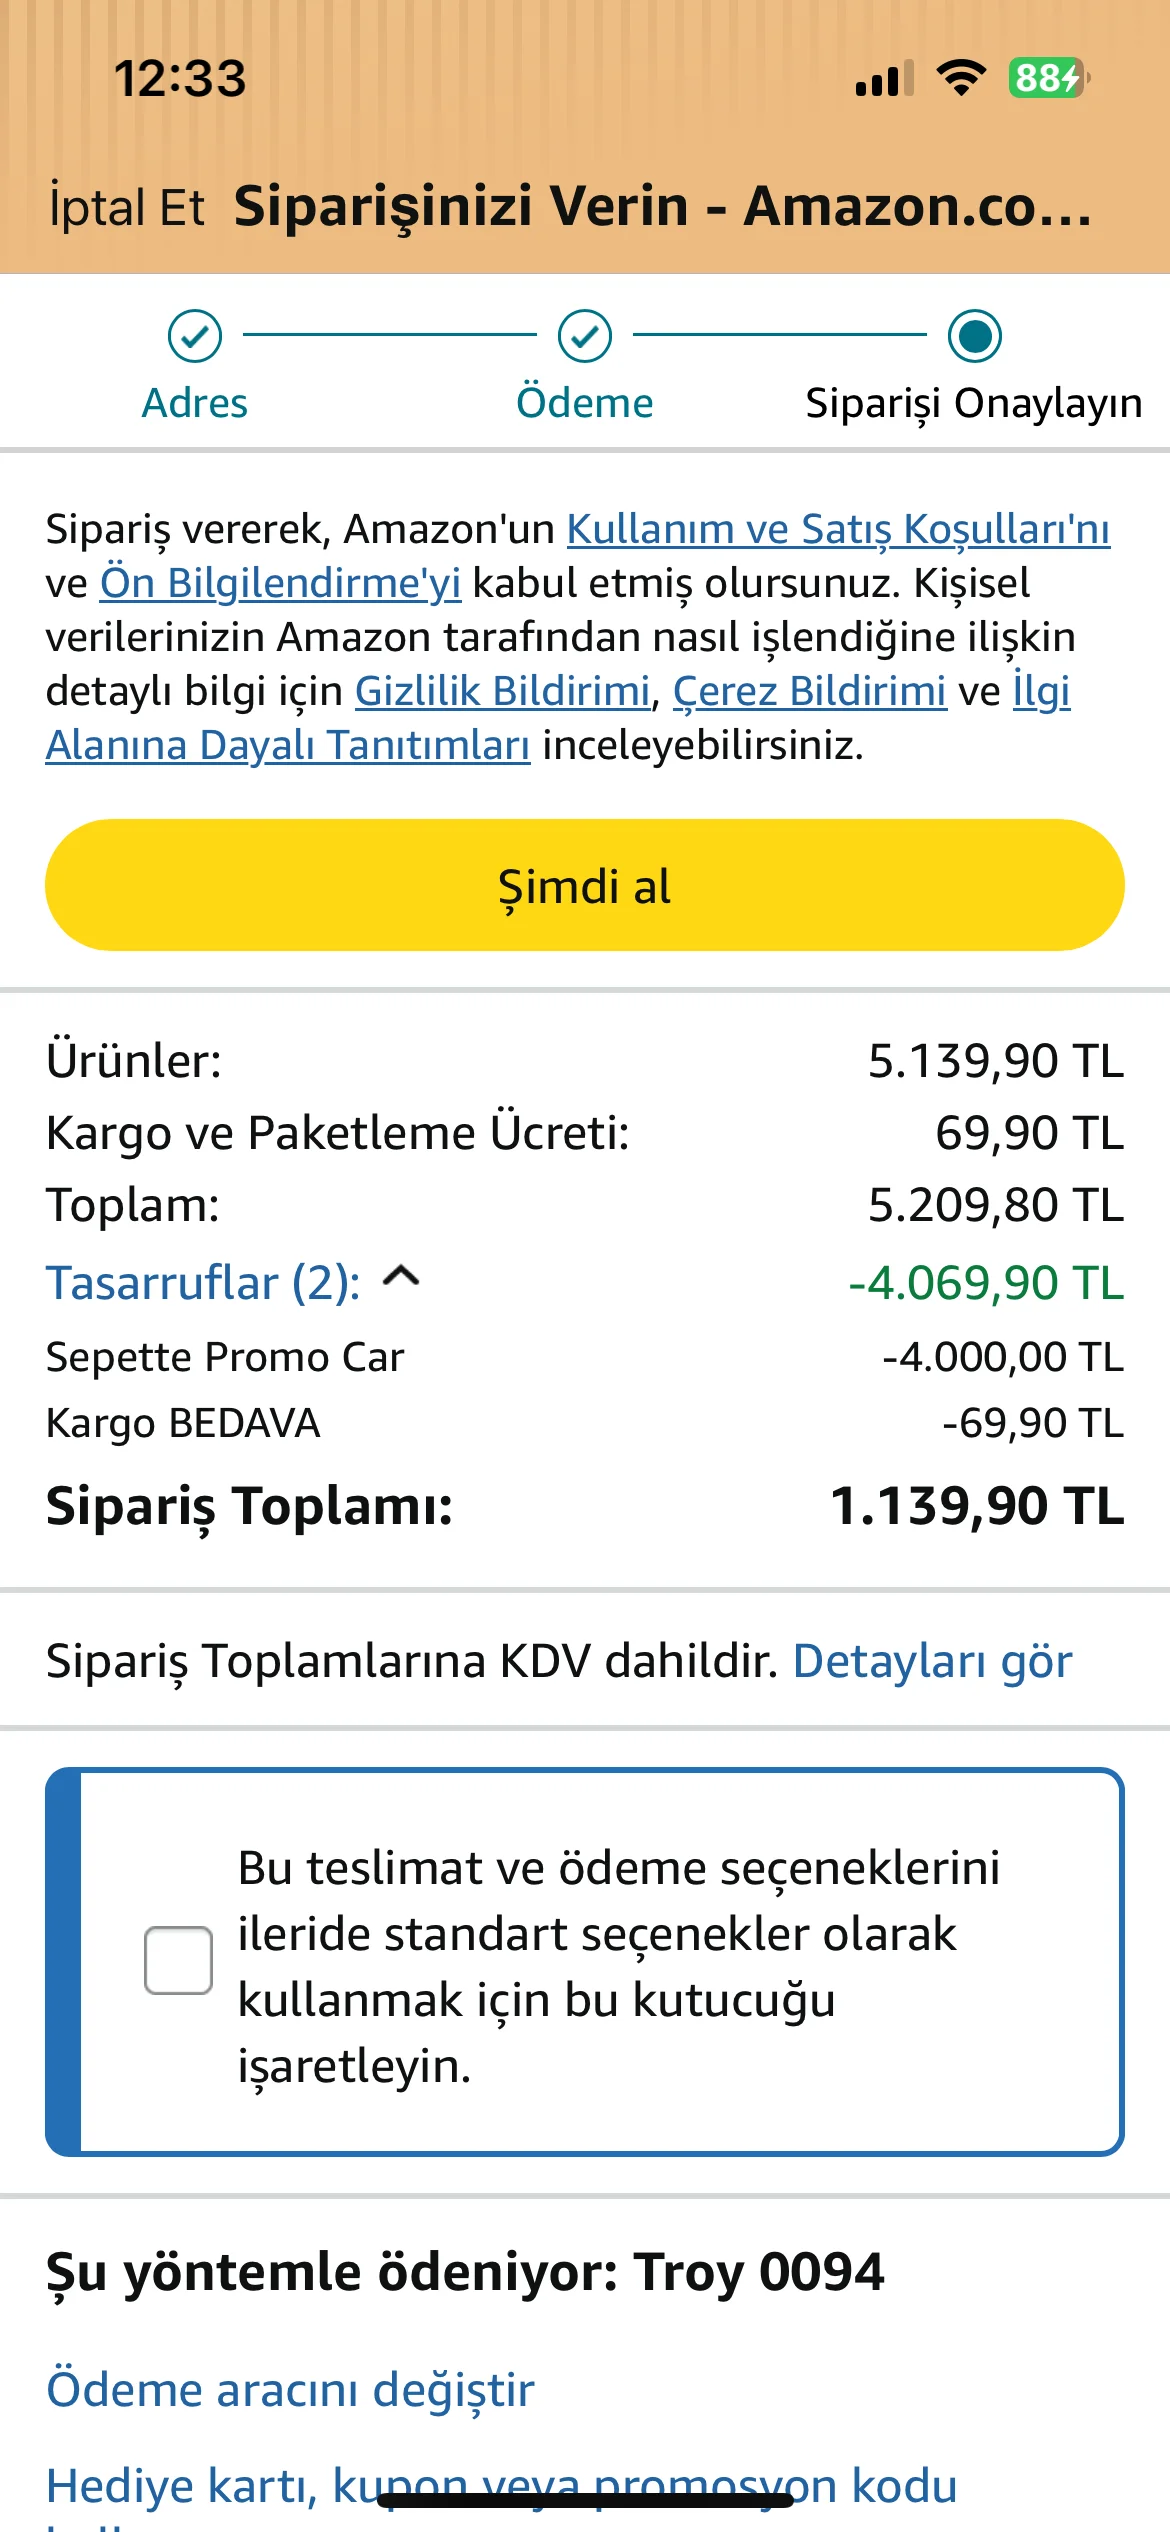Tap the battery indicator in status bar
The width and height of the screenshot is (1170, 2532).
point(1049,78)
